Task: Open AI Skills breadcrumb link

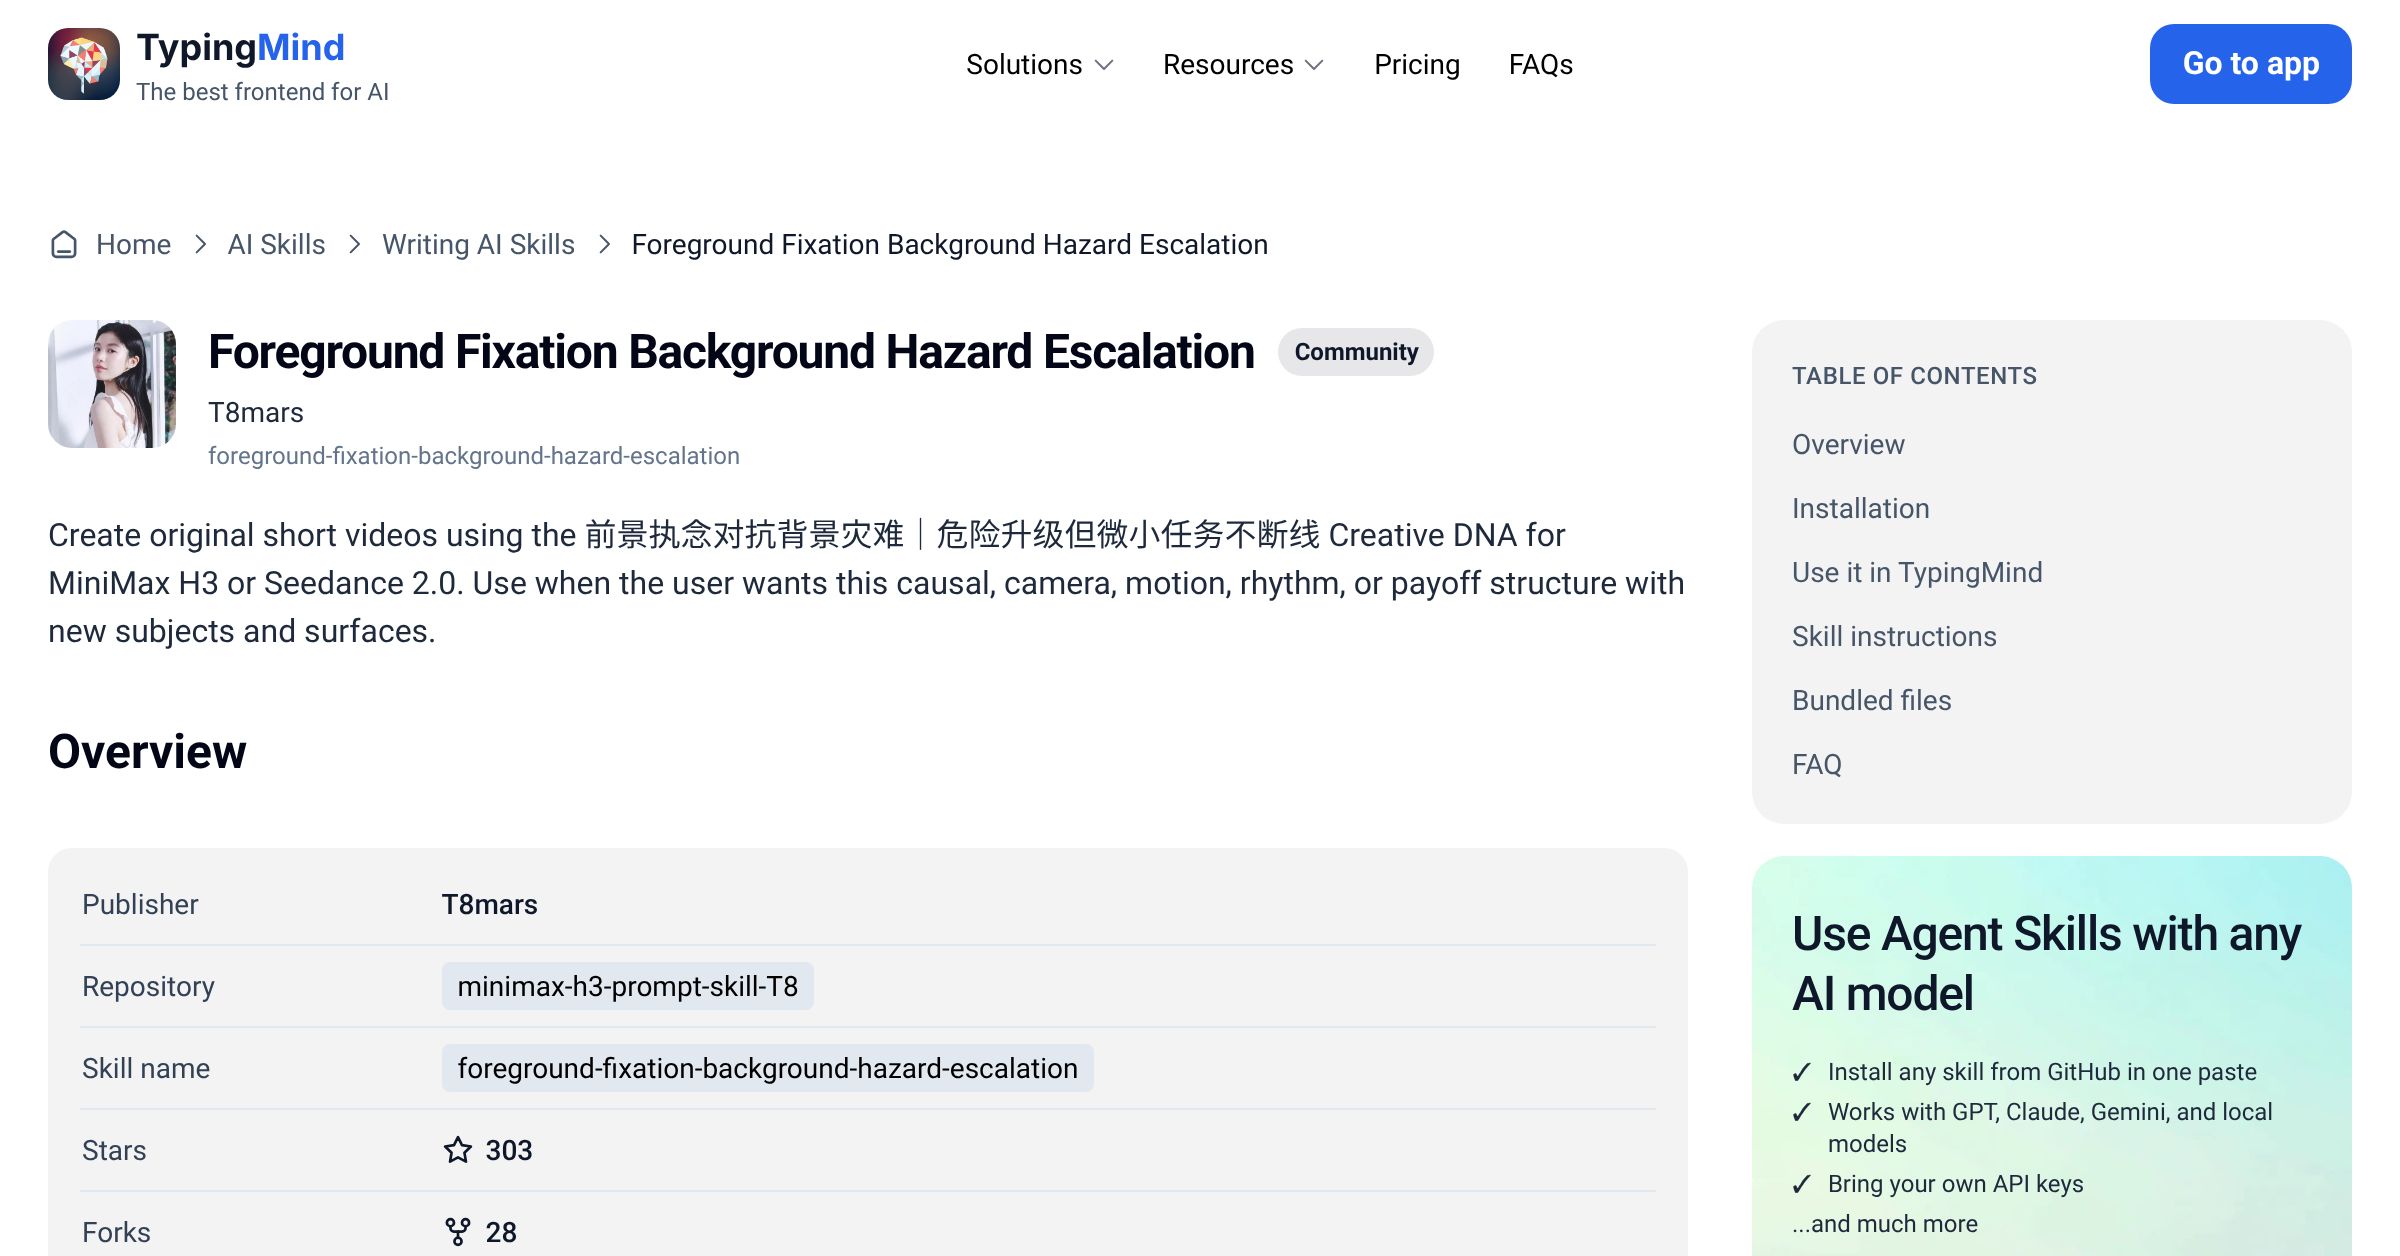Action: (x=276, y=245)
